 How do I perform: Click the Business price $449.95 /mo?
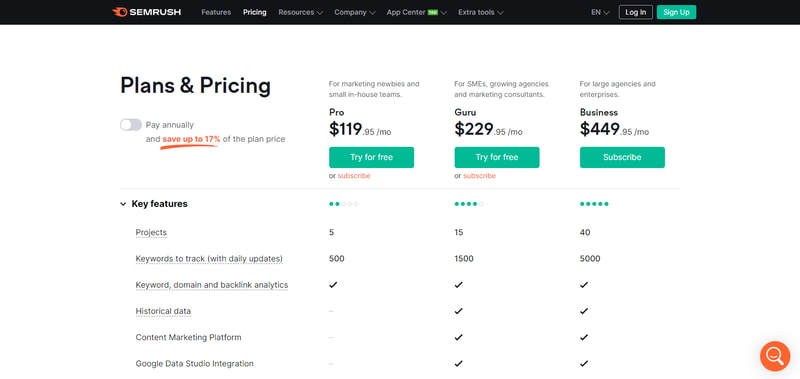click(614, 130)
